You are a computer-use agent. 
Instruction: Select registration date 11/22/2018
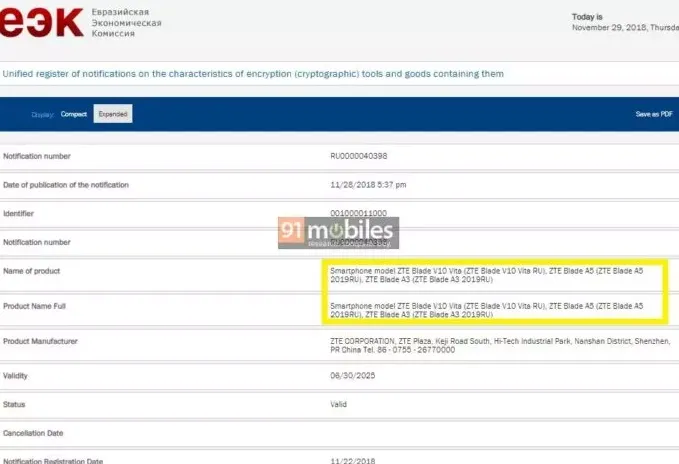(352, 461)
